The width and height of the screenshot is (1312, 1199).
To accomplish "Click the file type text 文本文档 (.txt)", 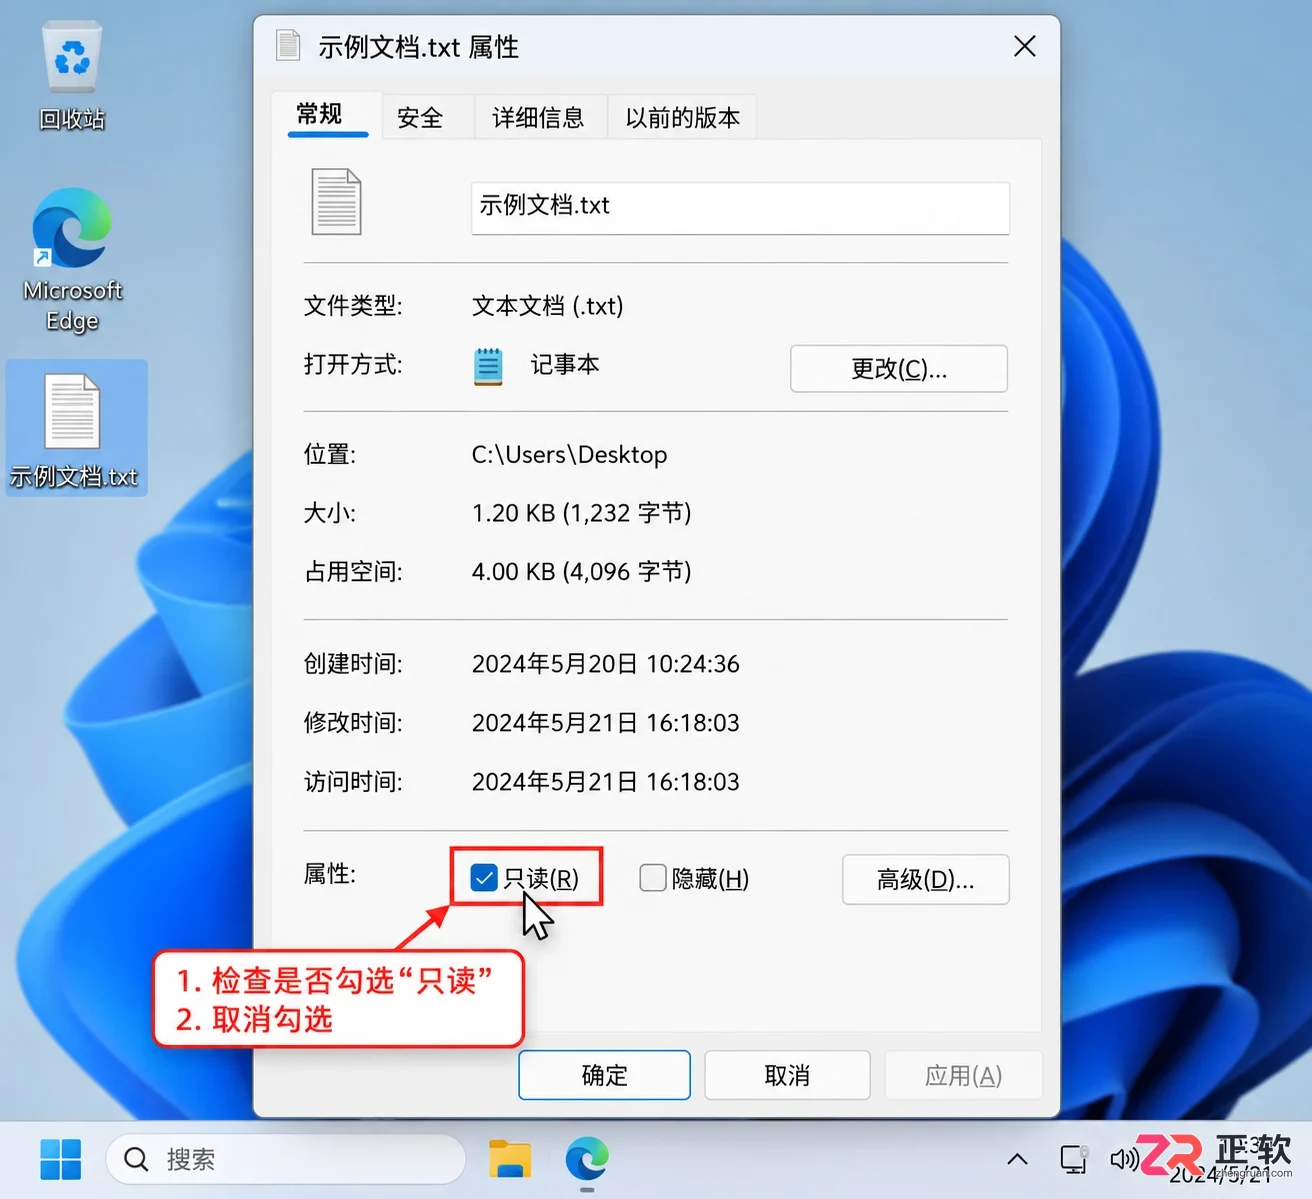I will 548,306.
